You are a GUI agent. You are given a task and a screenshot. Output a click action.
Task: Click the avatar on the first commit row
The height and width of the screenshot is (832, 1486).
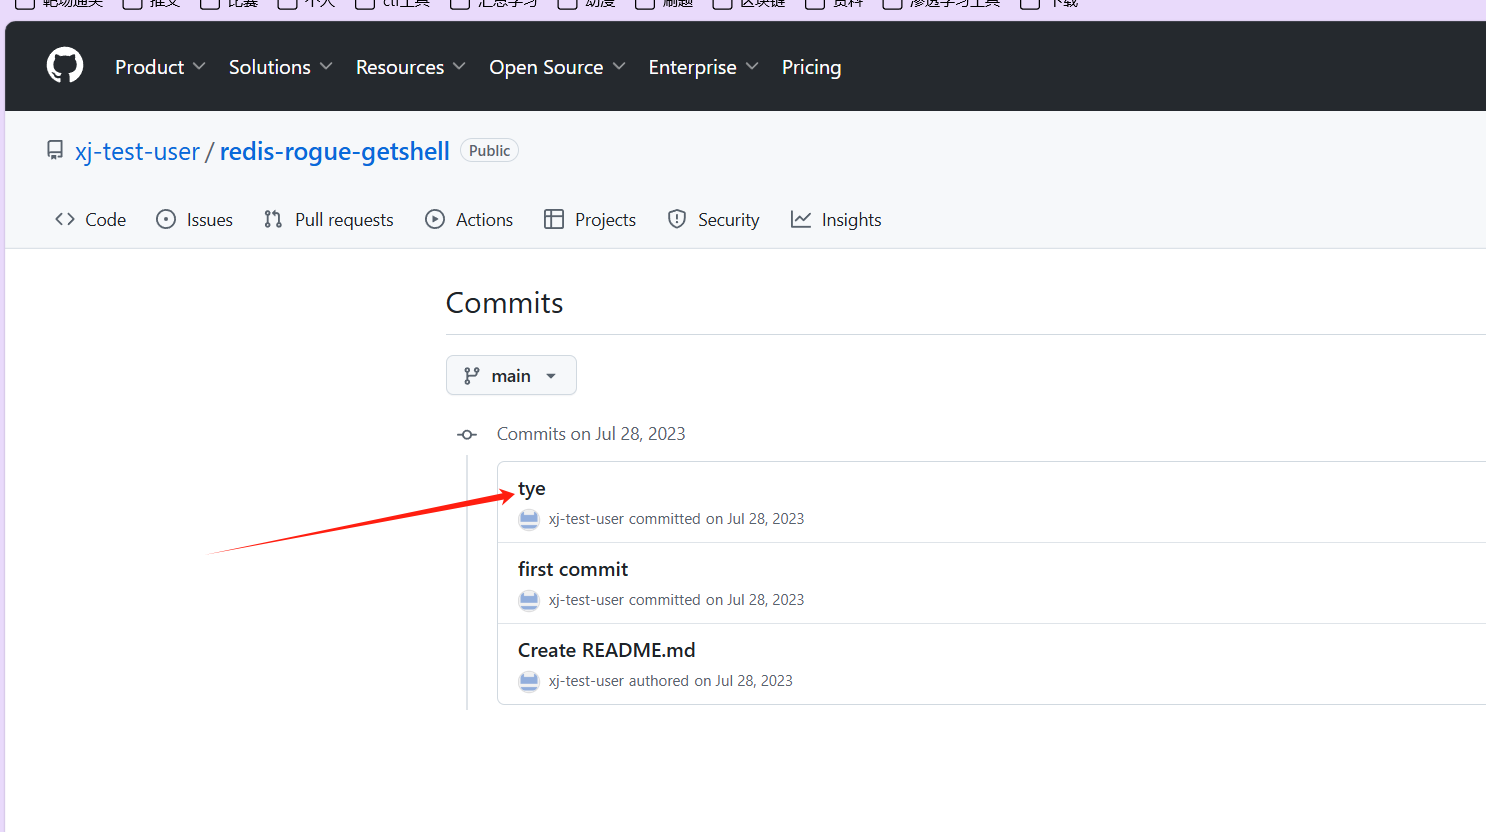click(x=529, y=600)
